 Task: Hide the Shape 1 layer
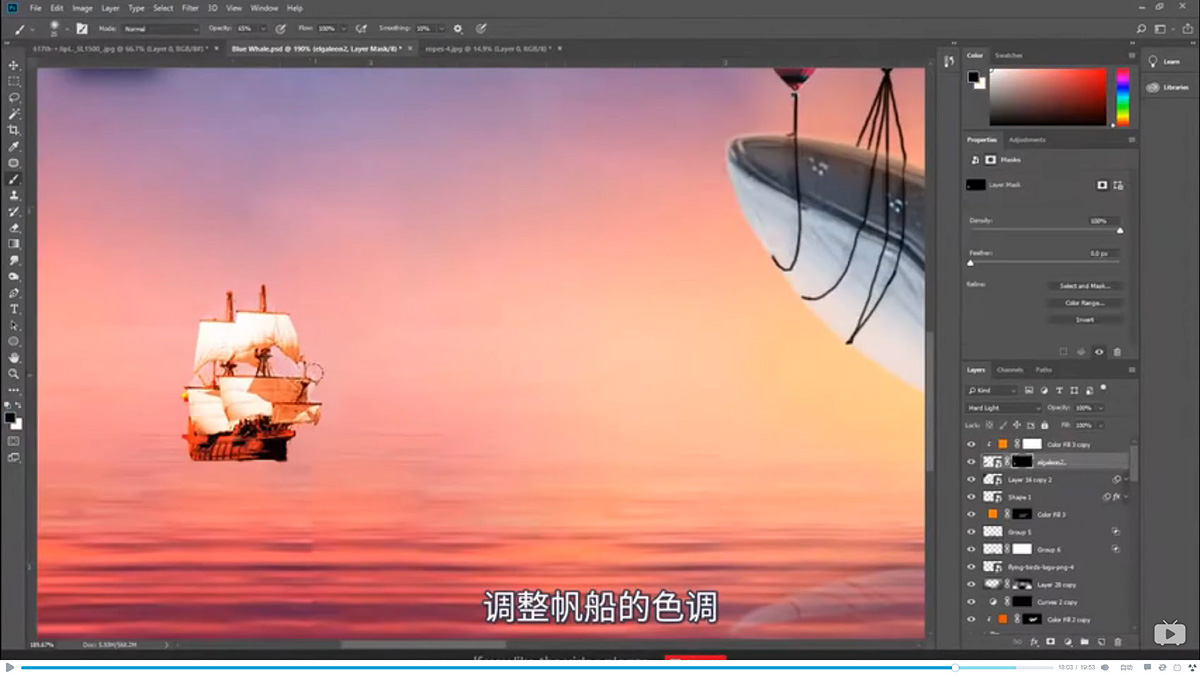pyautogui.click(x=970, y=496)
